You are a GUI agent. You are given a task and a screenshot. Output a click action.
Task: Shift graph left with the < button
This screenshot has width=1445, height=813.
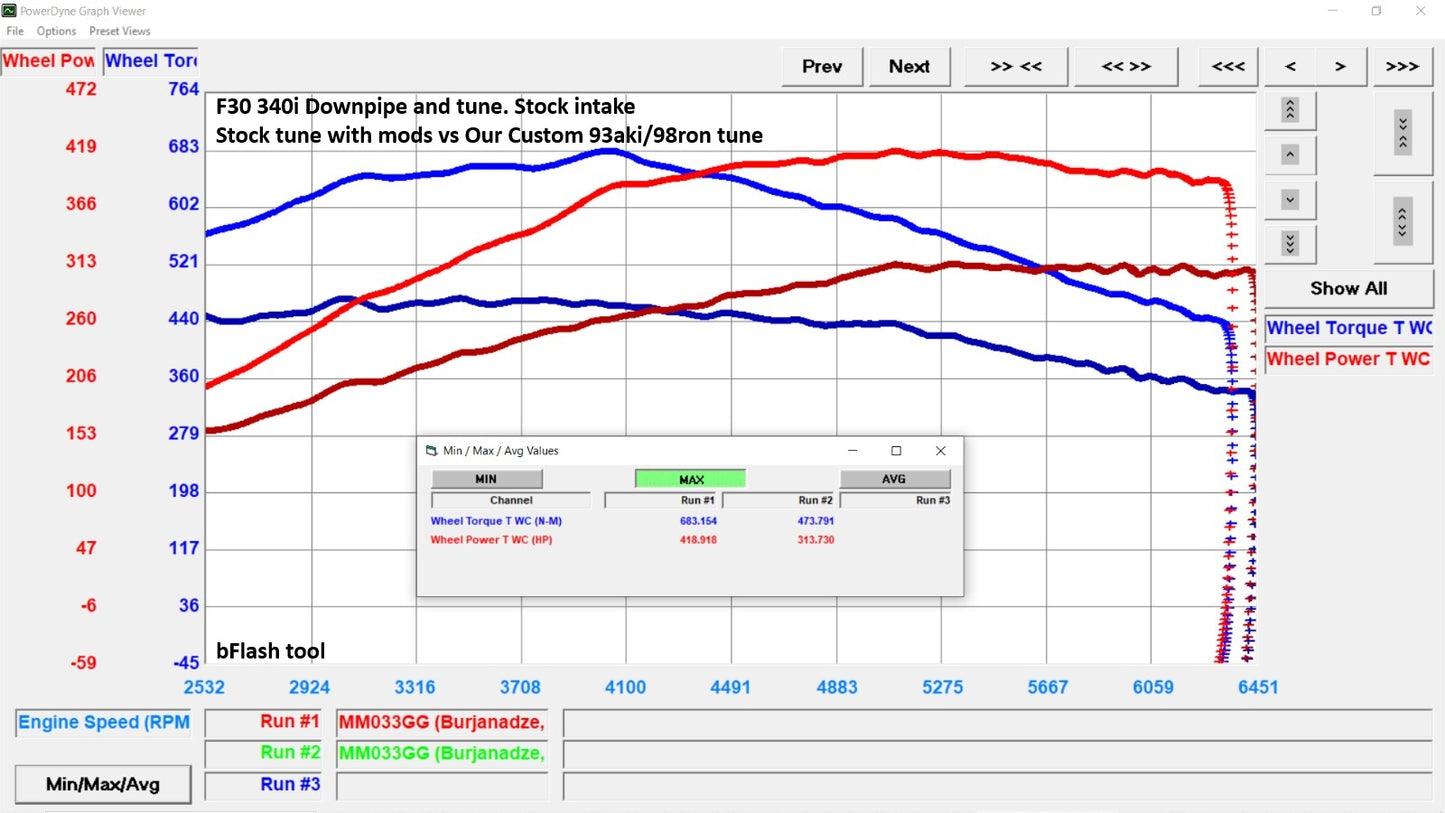pos(1290,67)
